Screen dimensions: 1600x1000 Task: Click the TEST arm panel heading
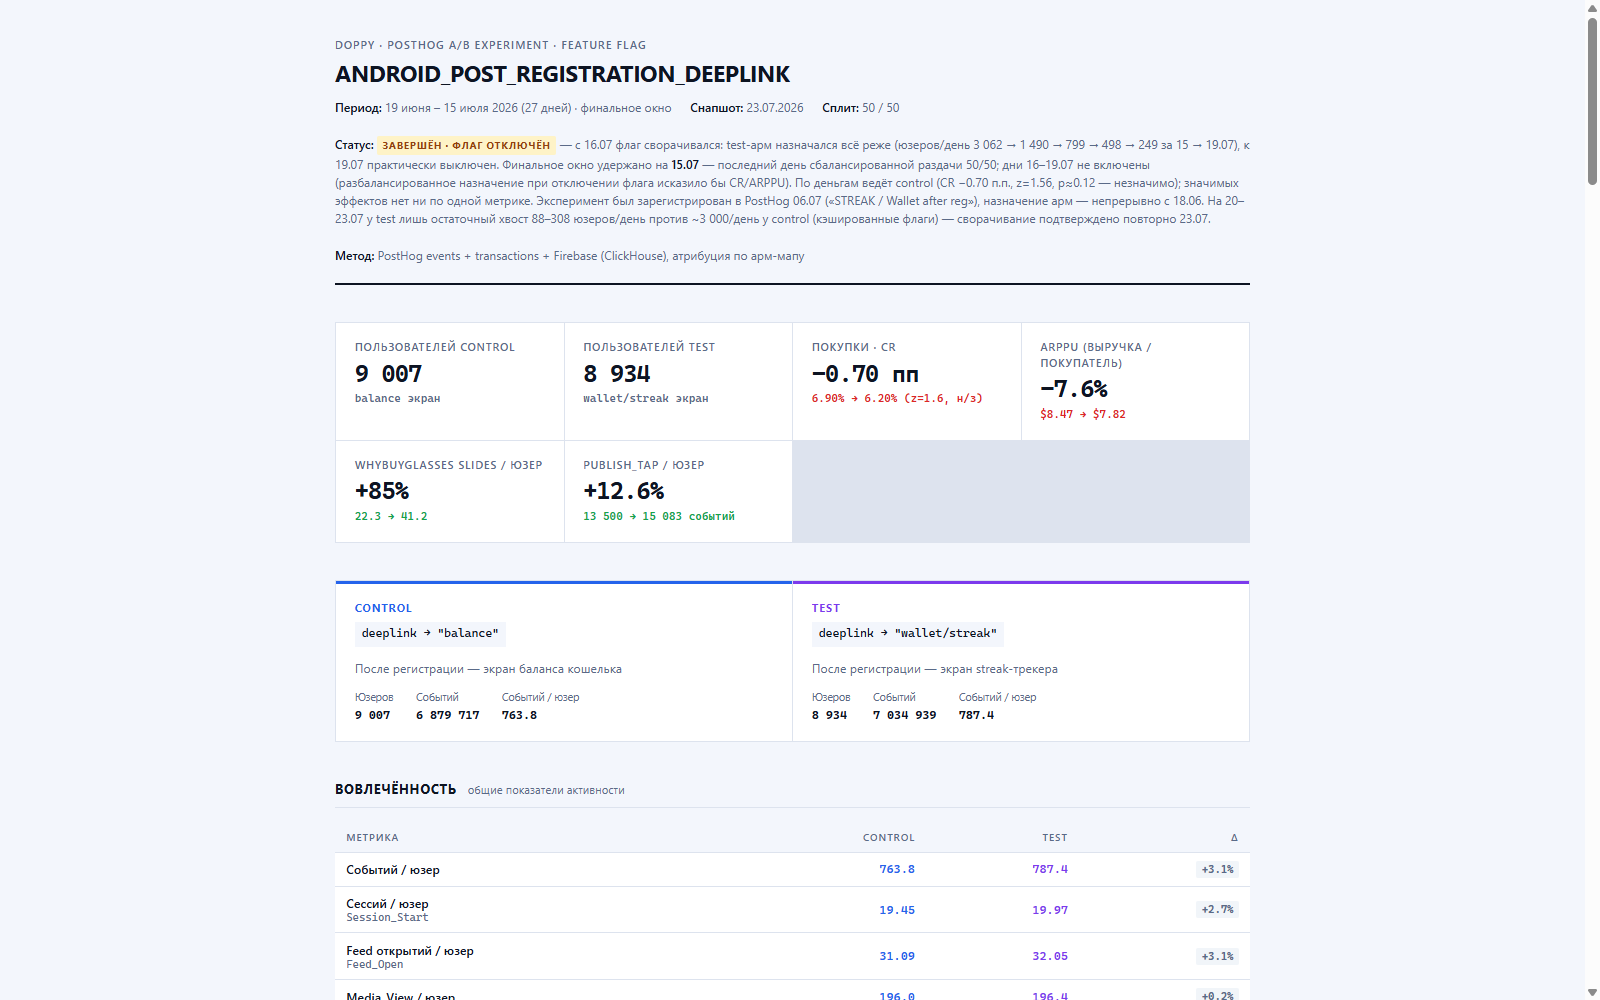tap(826, 608)
